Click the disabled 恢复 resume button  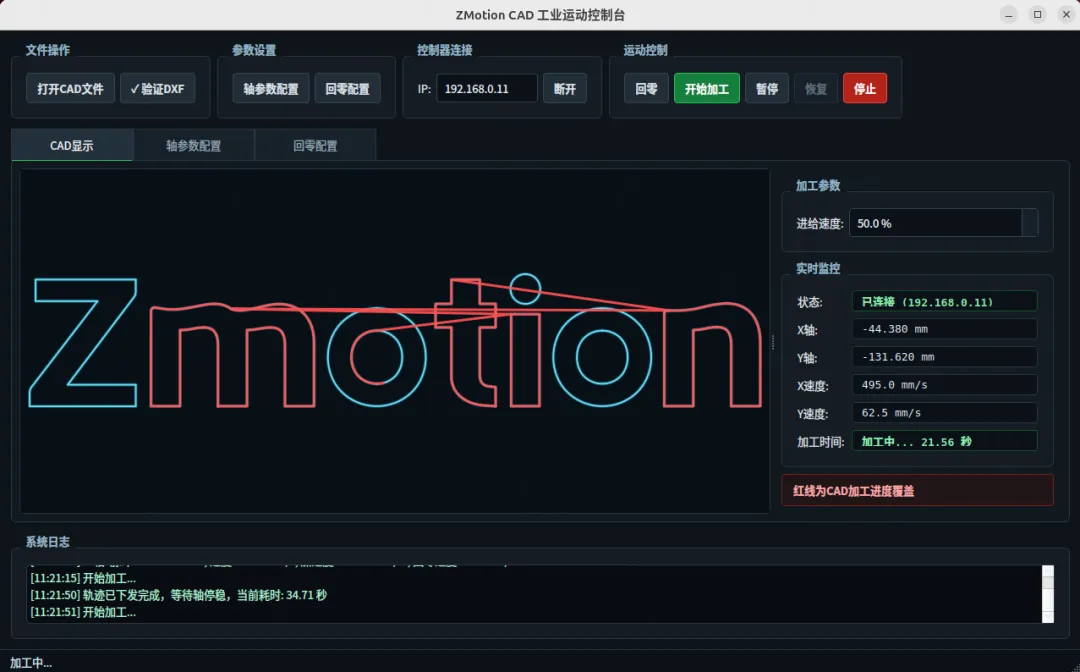point(816,89)
